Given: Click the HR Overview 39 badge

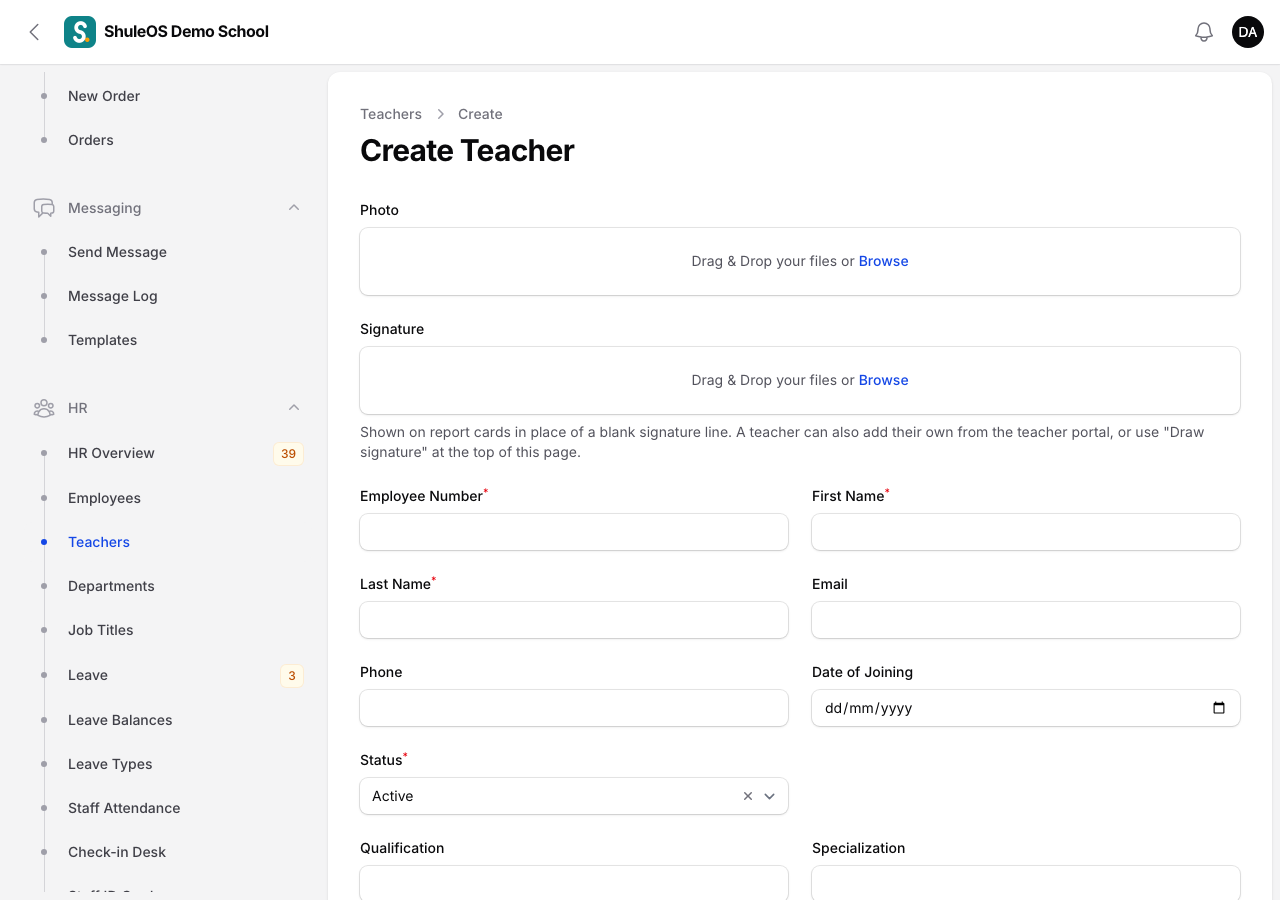Looking at the screenshot, I should (288, 454).
